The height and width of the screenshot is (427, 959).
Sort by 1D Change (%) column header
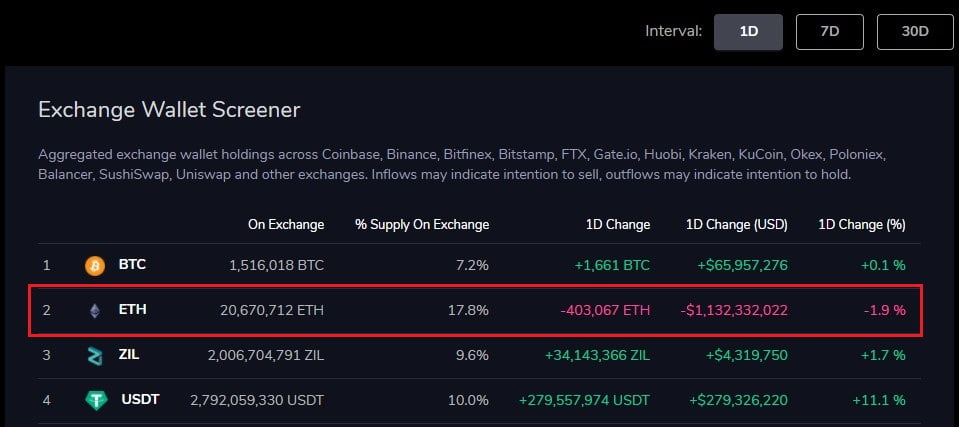862,225
